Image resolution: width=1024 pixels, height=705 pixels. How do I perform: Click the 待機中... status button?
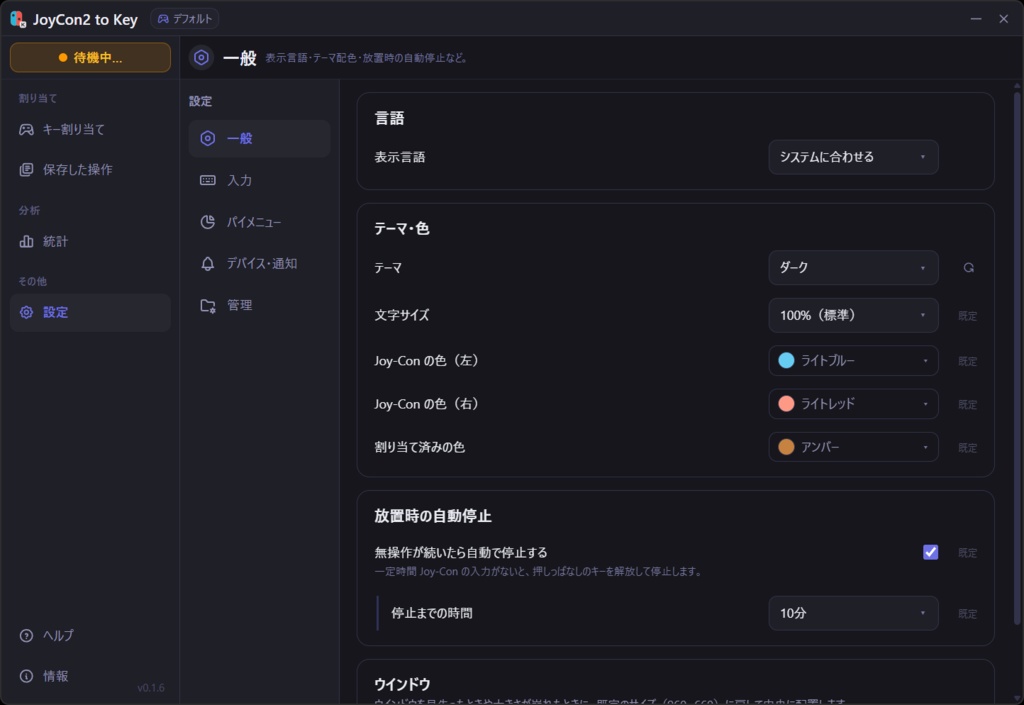tap(90, 57)
